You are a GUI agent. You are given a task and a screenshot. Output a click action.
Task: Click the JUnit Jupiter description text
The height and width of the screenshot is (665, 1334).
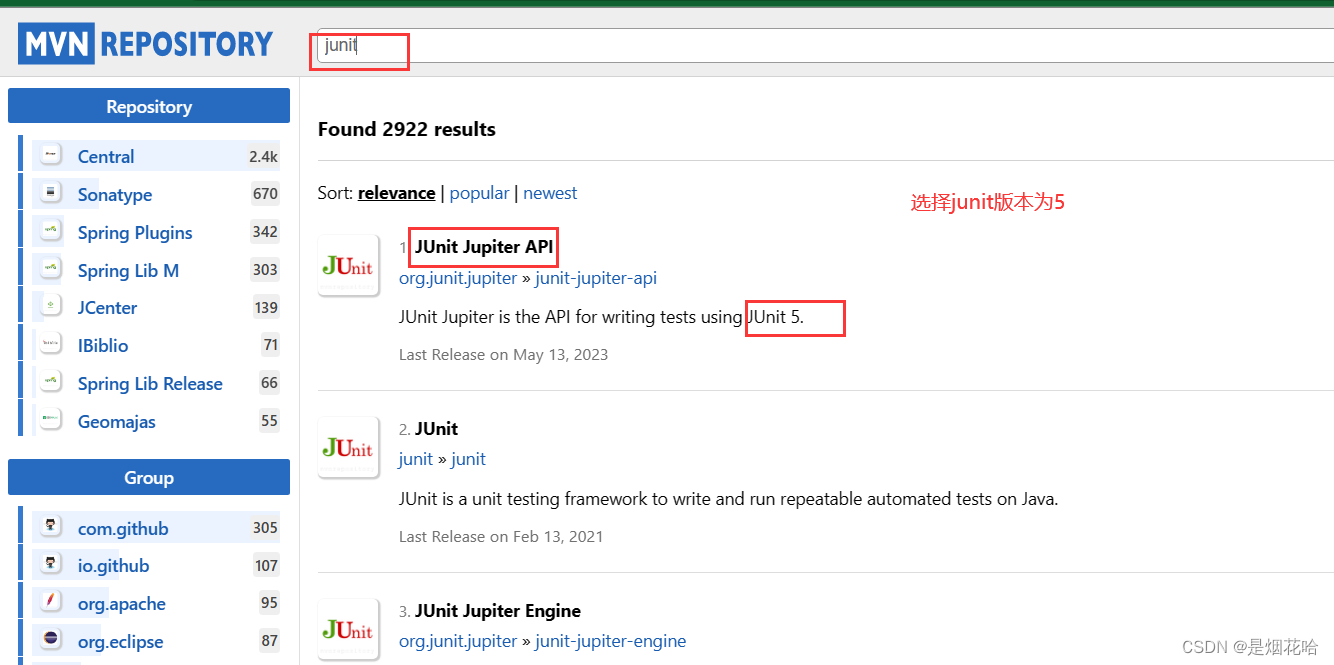click(601, 317)
